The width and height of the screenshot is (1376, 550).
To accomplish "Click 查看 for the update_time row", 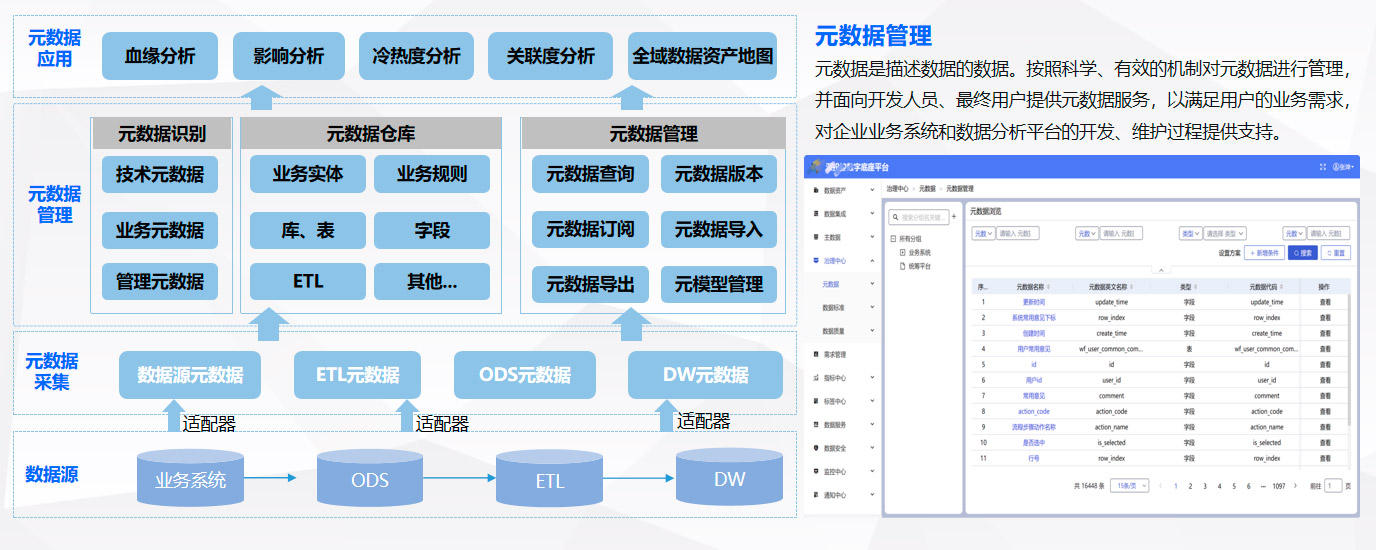I will click(1325, 302).
